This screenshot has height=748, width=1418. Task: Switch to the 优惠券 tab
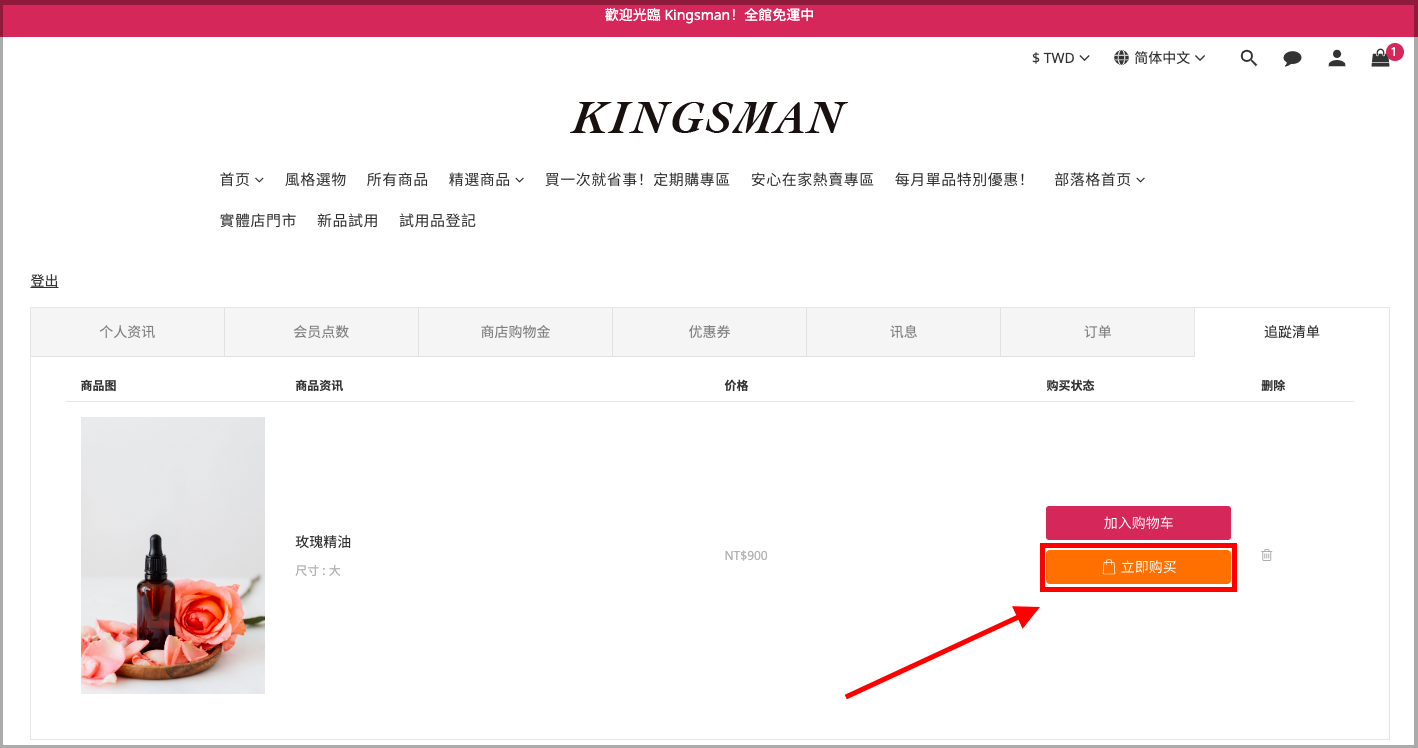pyautogui.click(x=709, y=332)
